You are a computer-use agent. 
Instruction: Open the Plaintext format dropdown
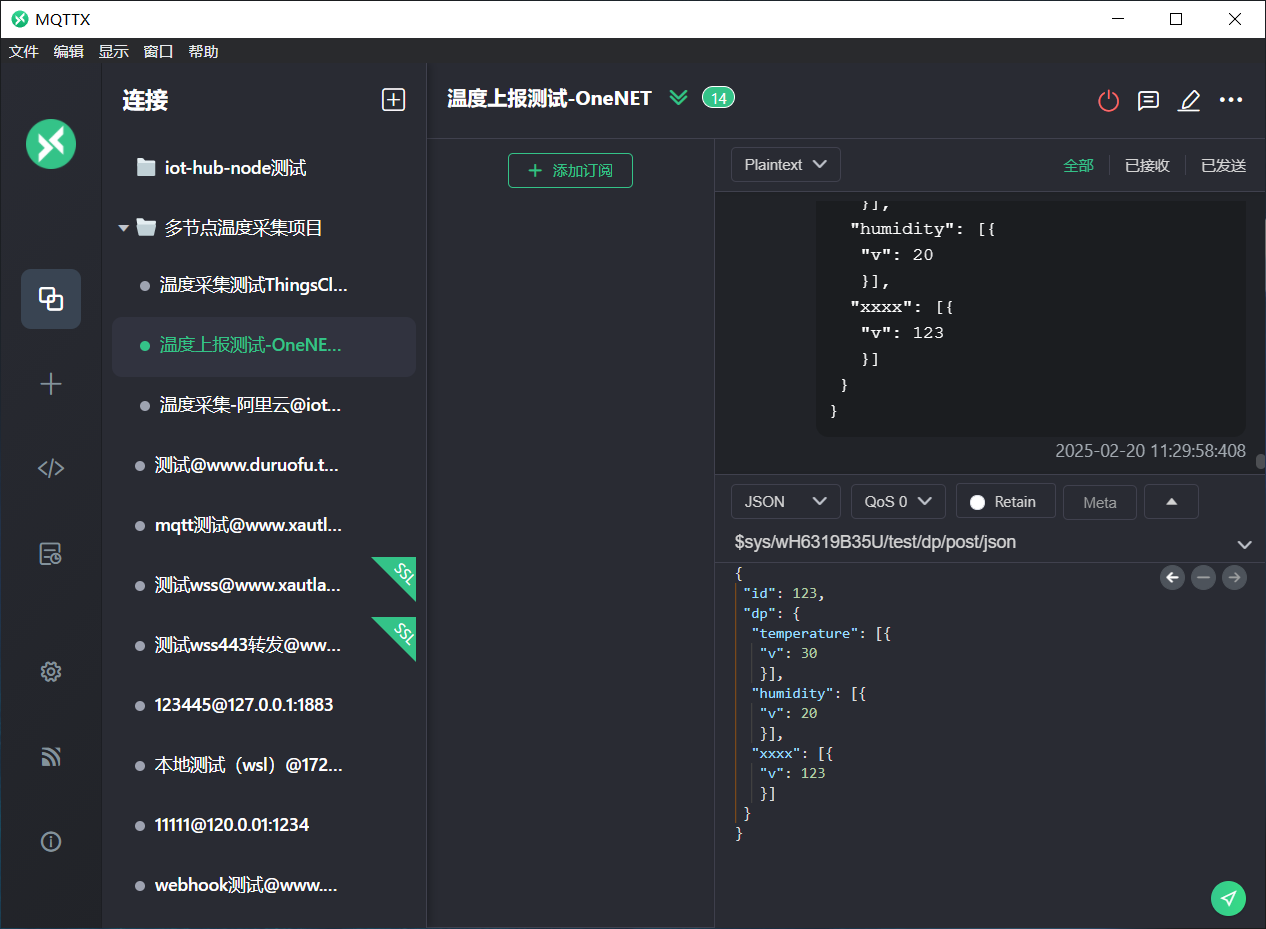point(785,165)
